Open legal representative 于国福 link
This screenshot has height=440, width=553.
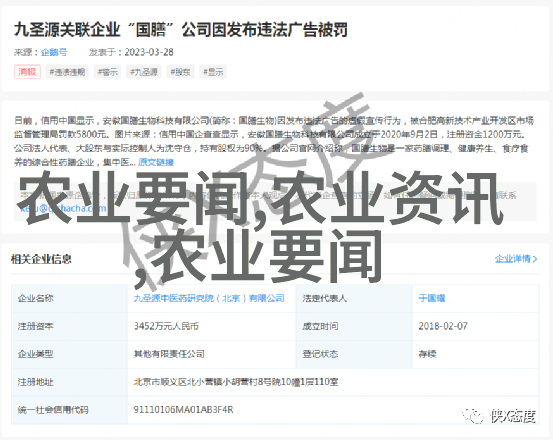(432, 298)
